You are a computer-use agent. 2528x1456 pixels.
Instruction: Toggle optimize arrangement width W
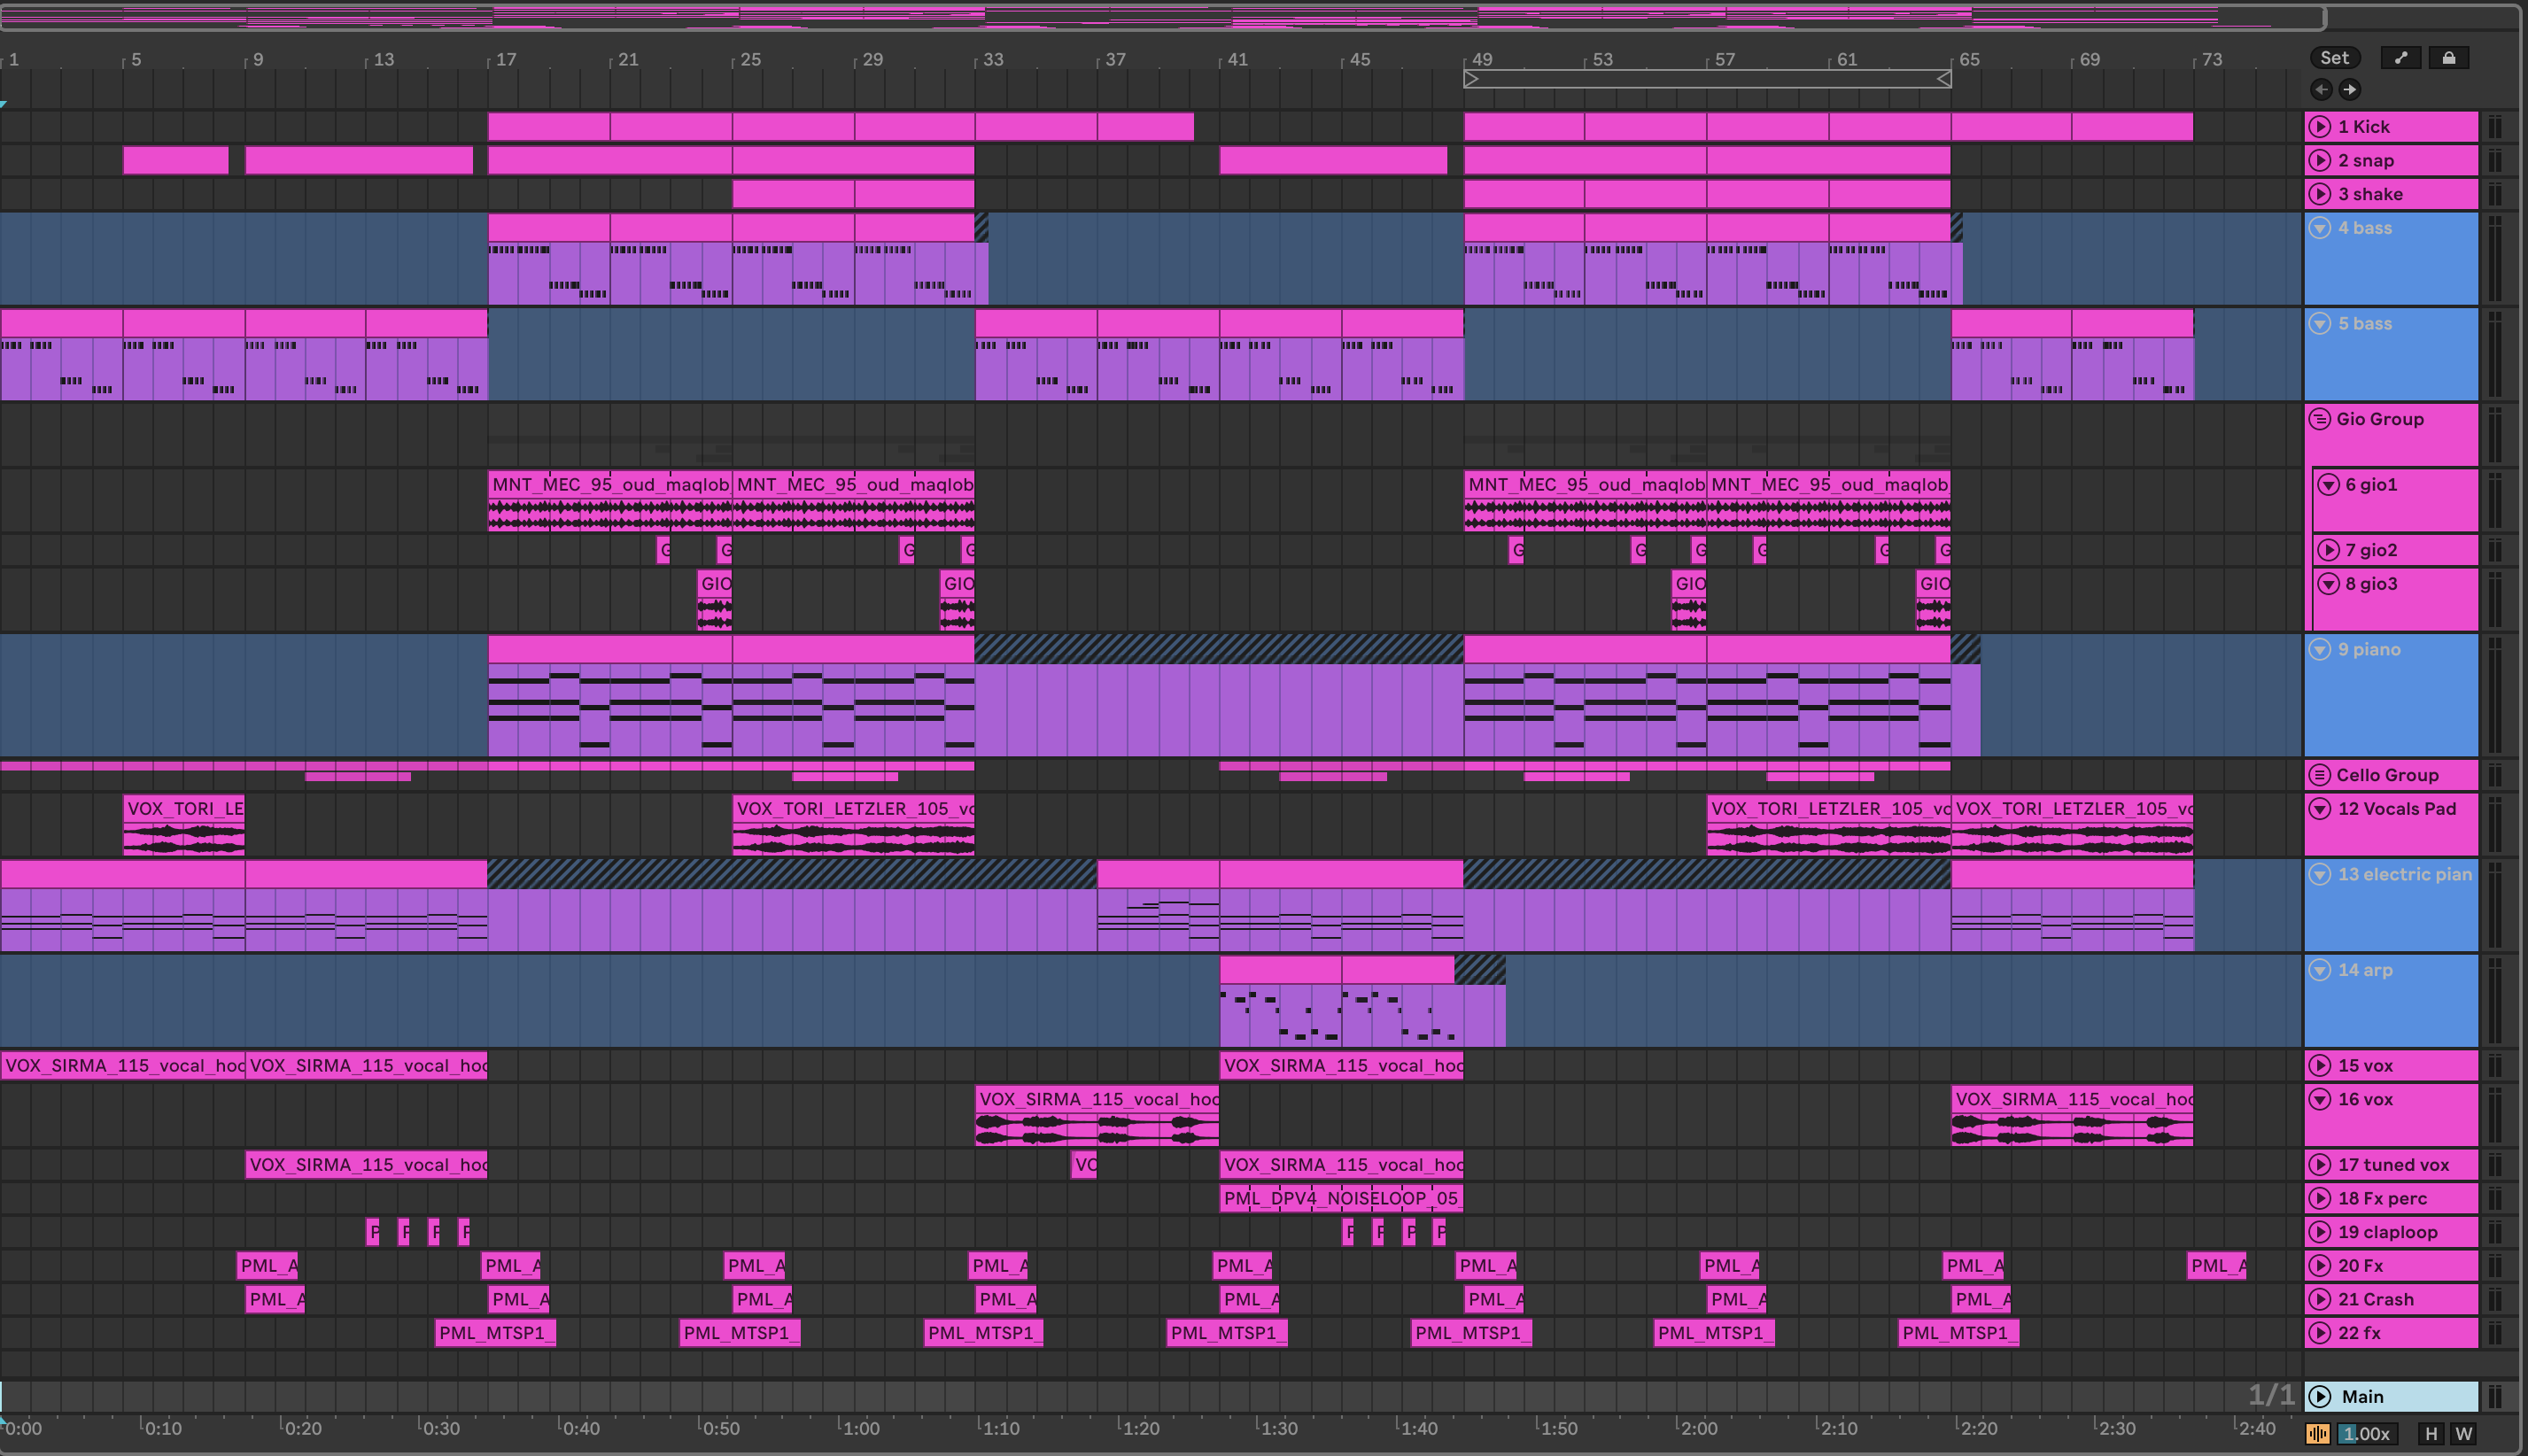[2464, 1434]
